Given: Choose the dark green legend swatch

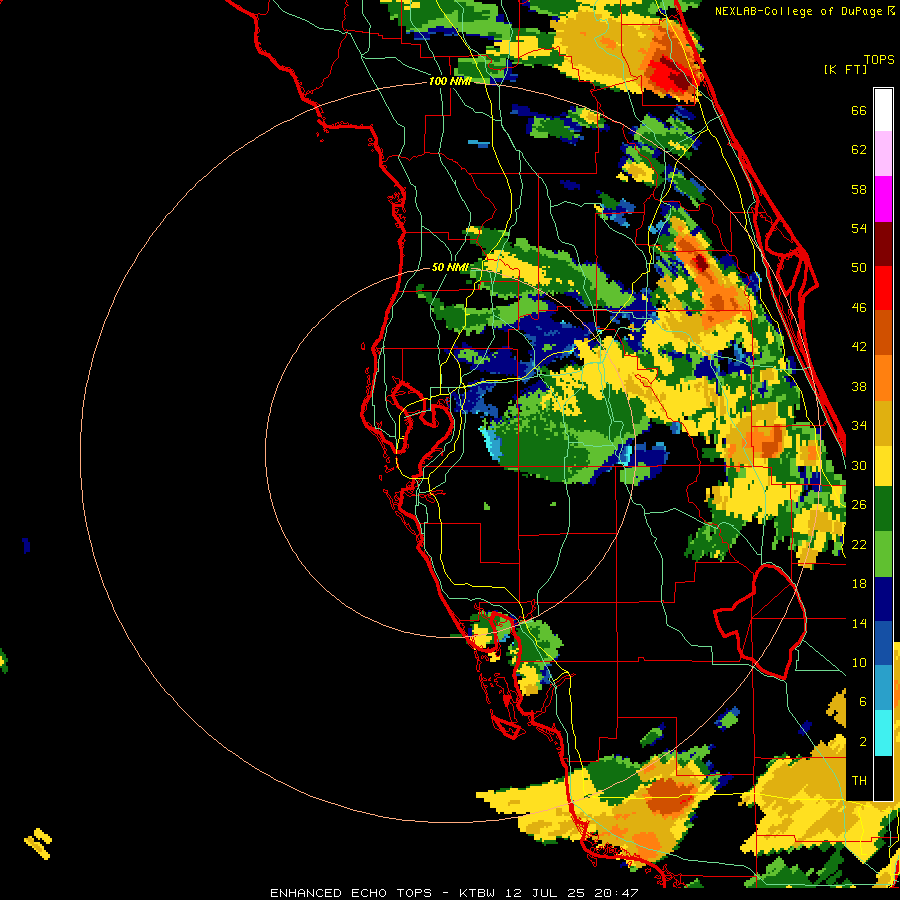Looking at the screenshot, I should click(883, 510).
